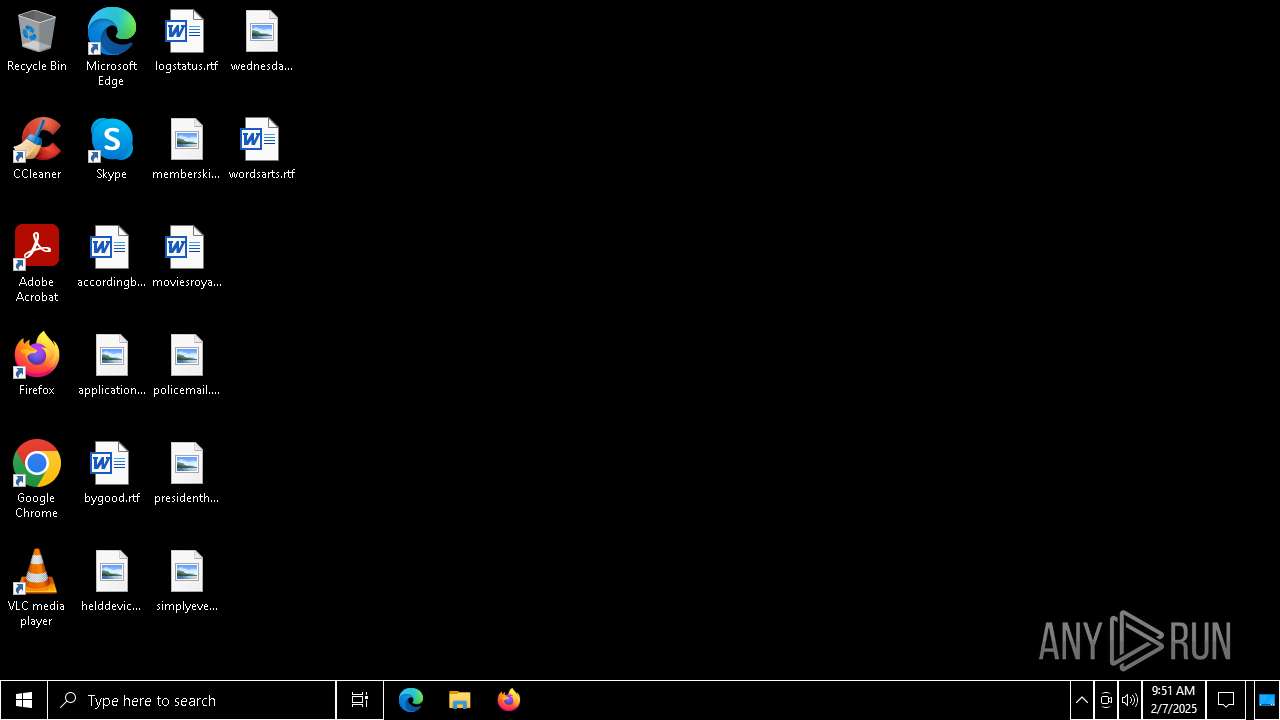Launch Firefox from the taskbar
This screenshot has height=720, width=1280.
coord(509,700)
